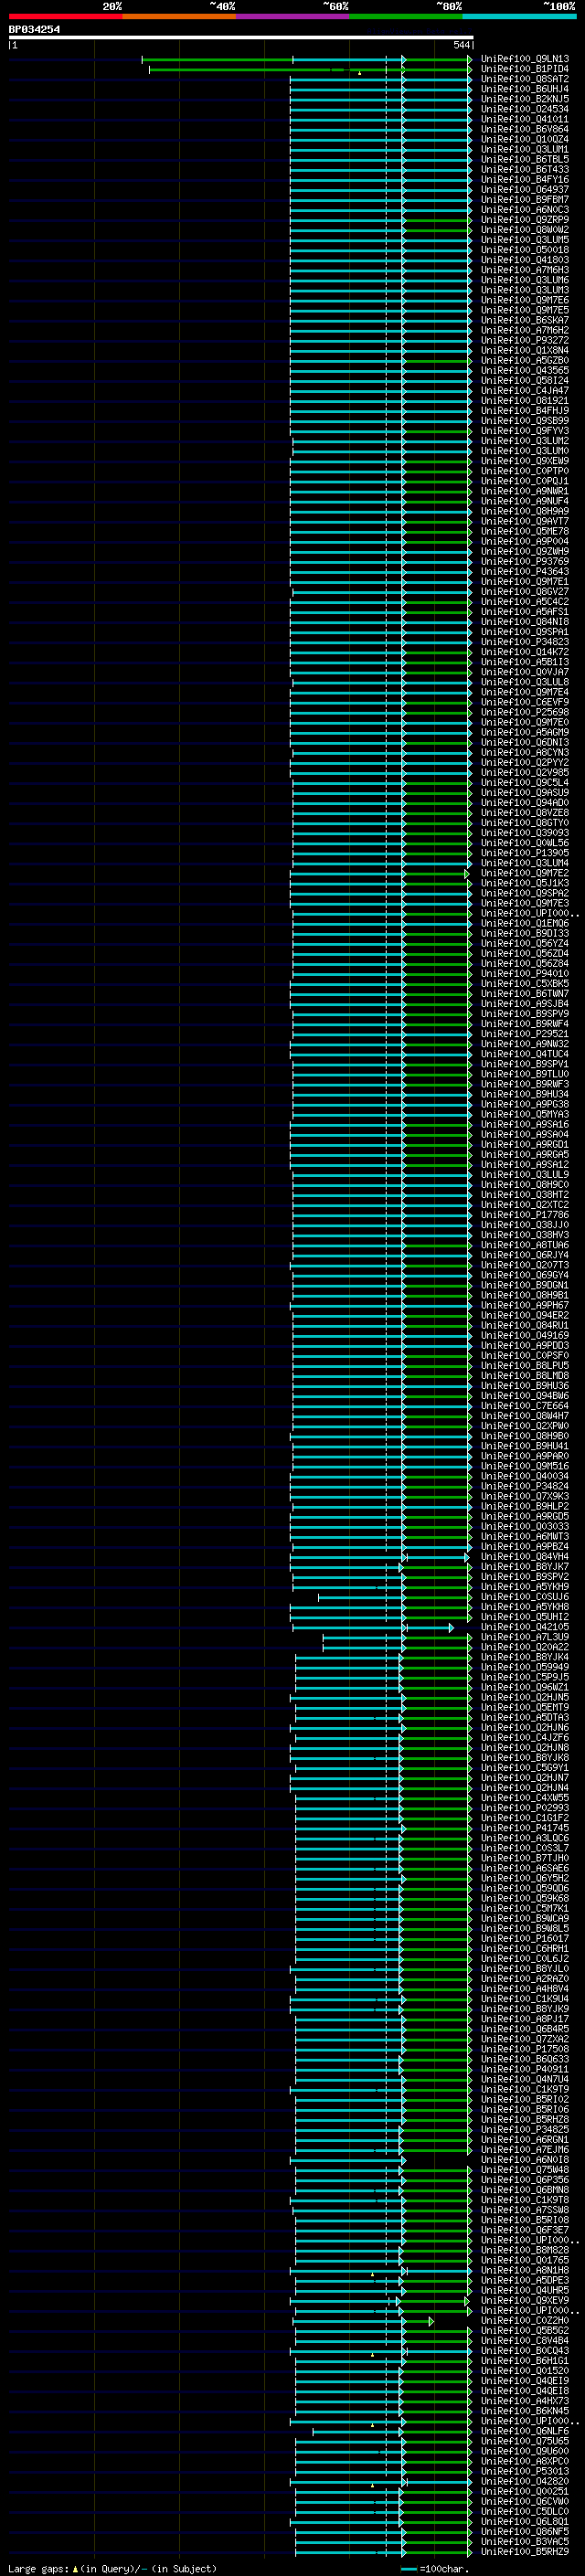Select the UniRef100_B9SPV2 label

[x=525, y=1576]
